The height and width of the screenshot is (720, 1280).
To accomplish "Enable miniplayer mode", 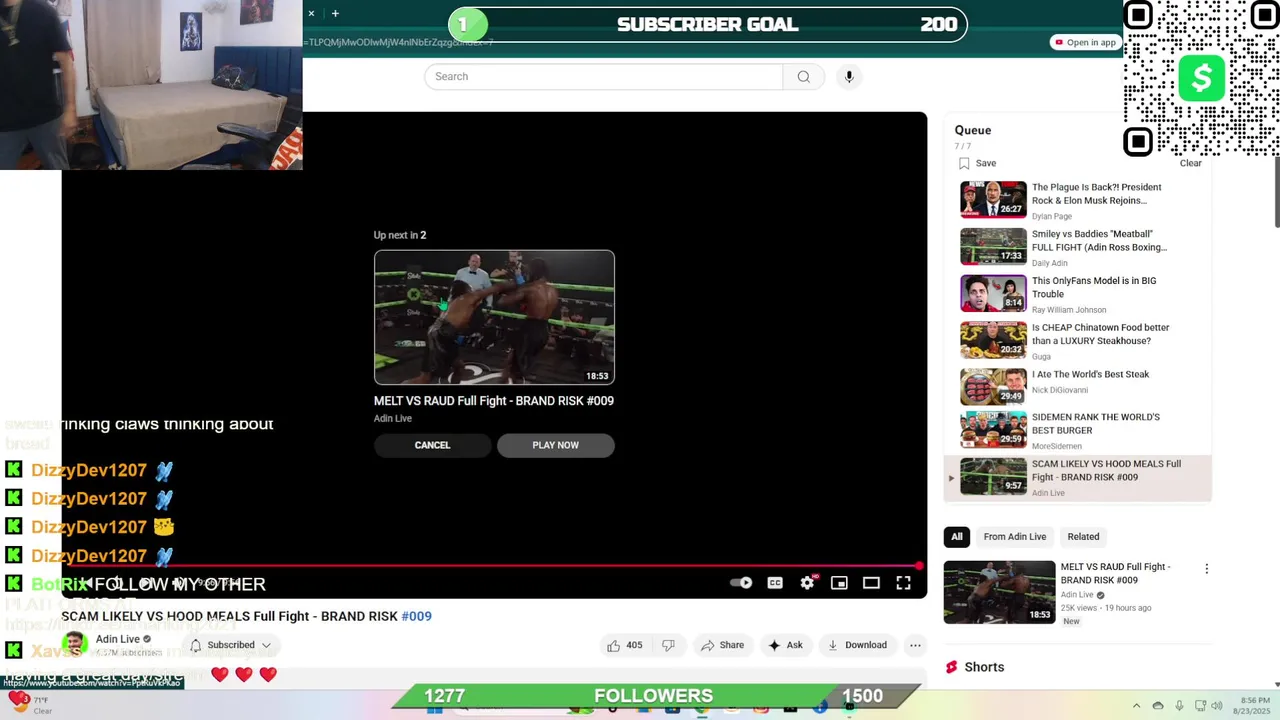I will pyautogui.click(x=839, y=583).
